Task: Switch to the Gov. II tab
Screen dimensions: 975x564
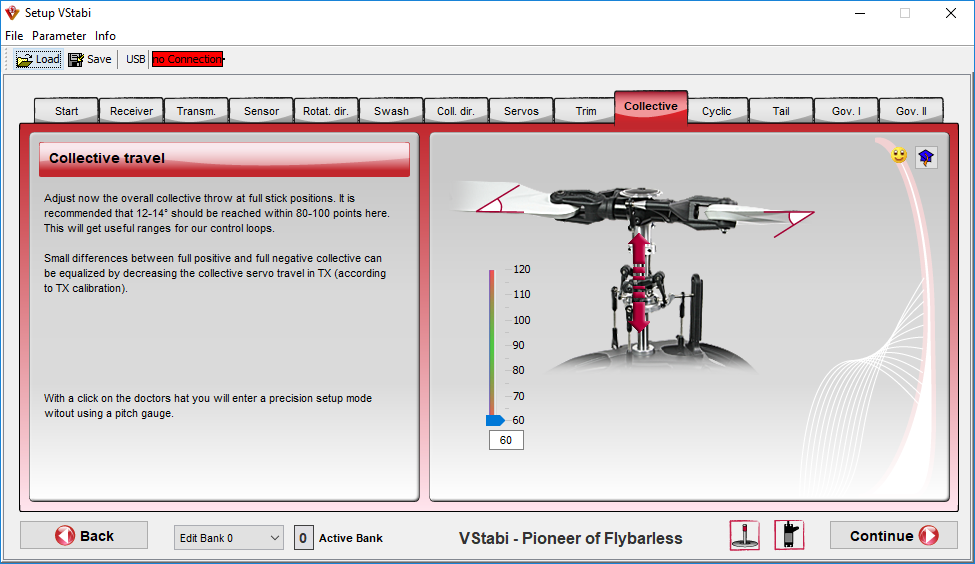Action: (x=911, y=111)
